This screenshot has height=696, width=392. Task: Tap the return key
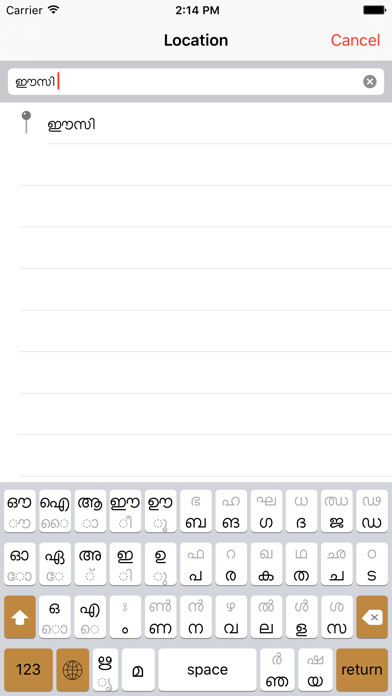pyautogui.click(x=362, y=669)
